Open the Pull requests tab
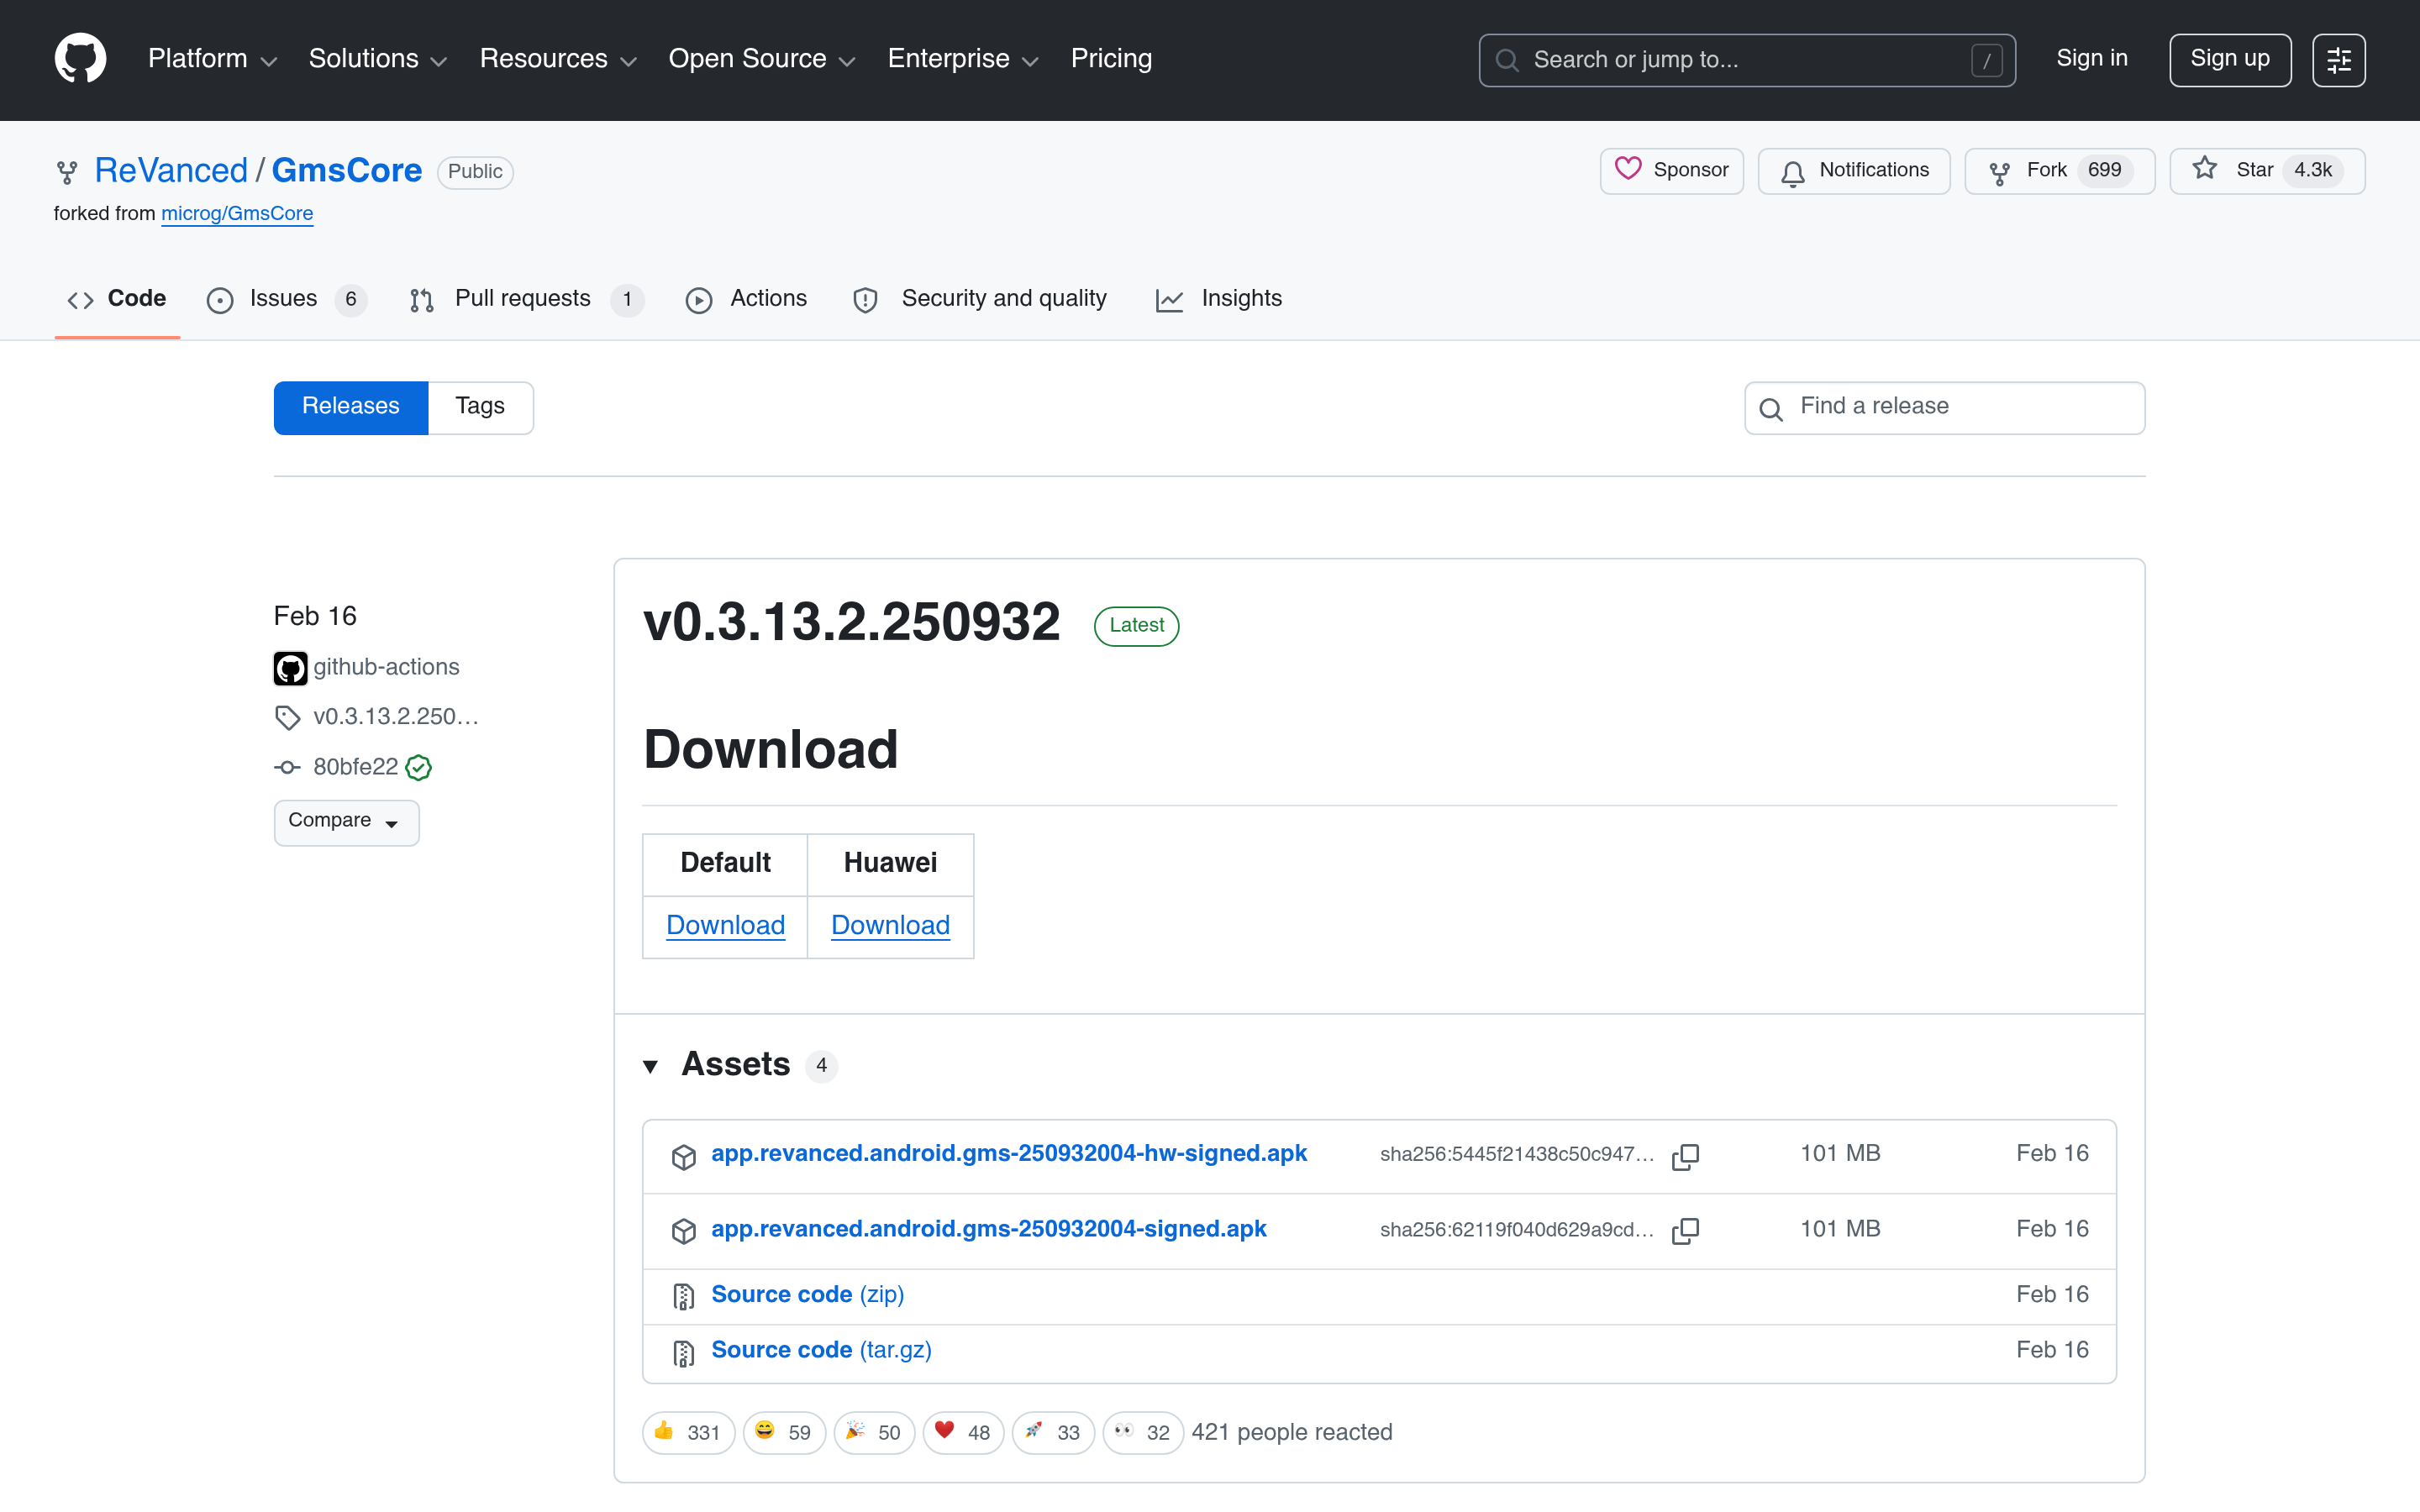The width and height of the screenshot is (2420, 1512). pyautogui.click(x=527, y=299)
